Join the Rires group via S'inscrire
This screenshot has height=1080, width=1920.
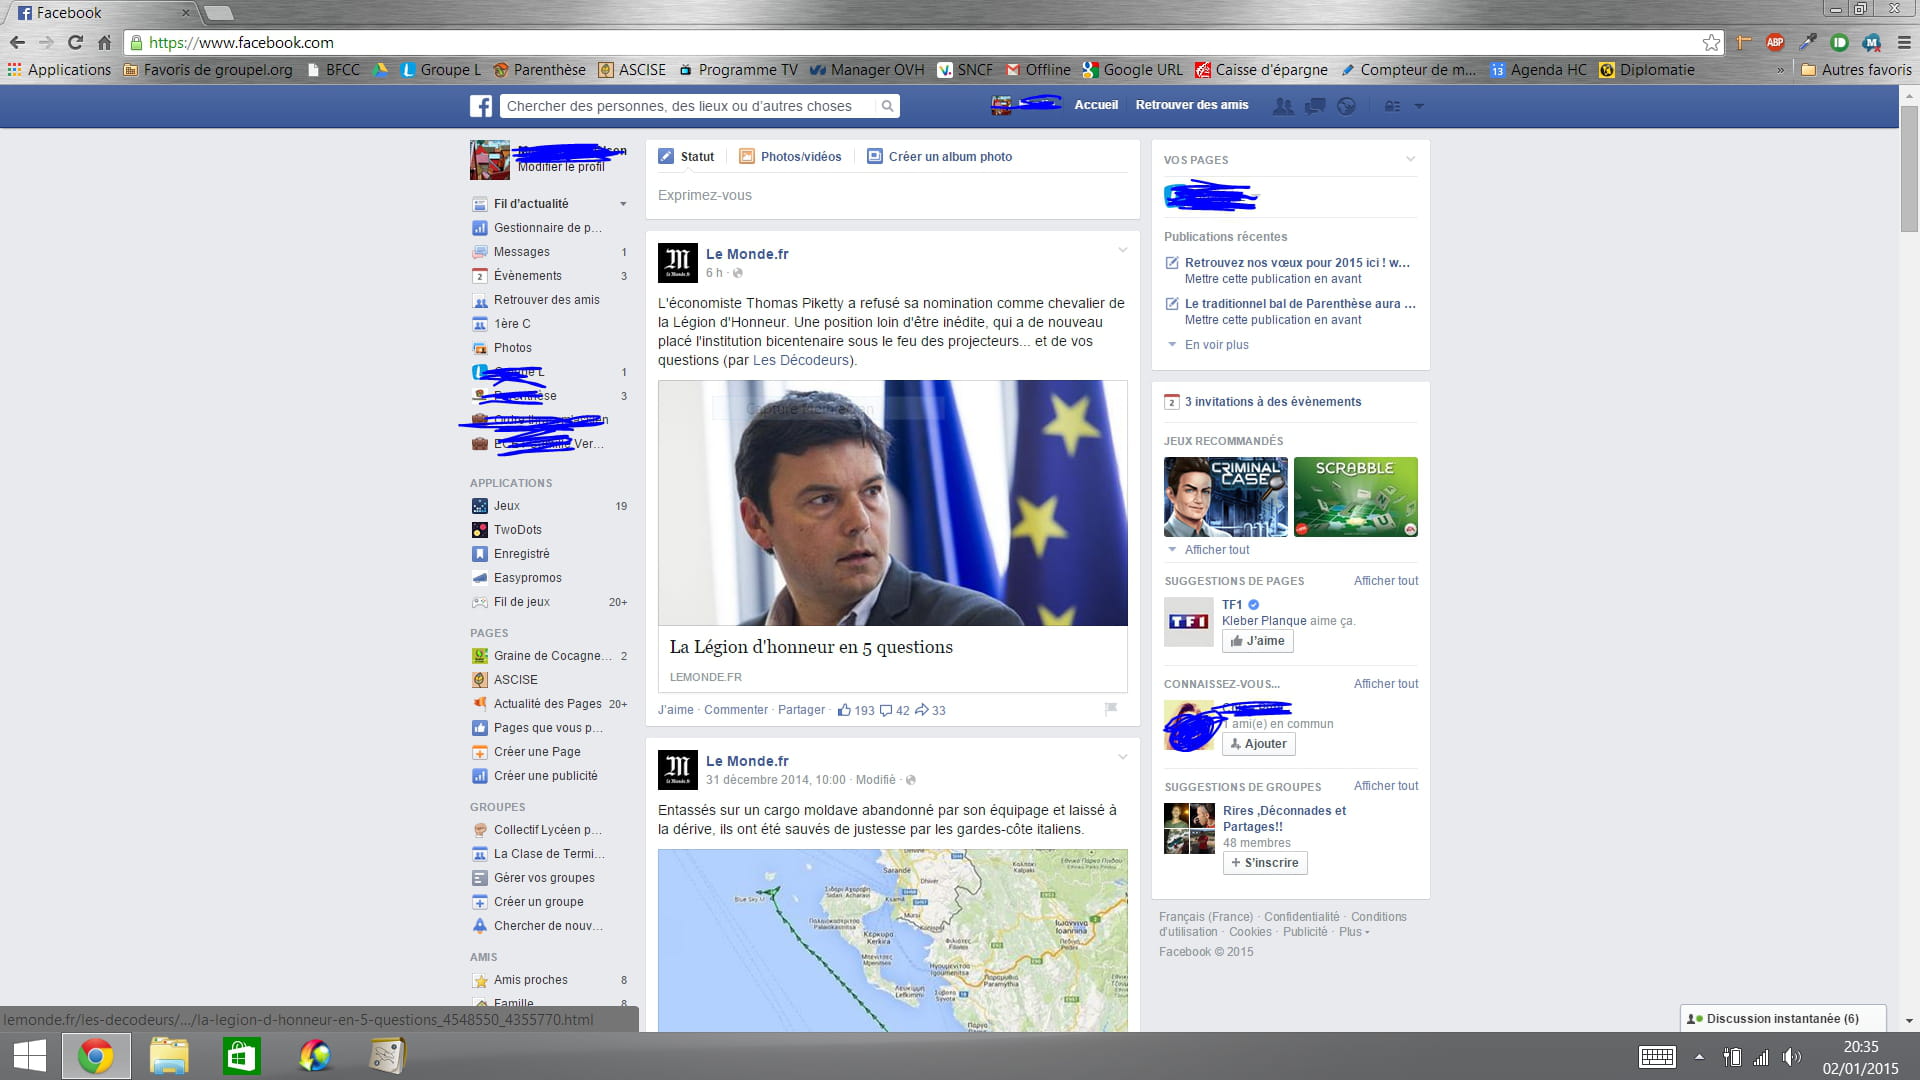click(x=1264, y=863)
